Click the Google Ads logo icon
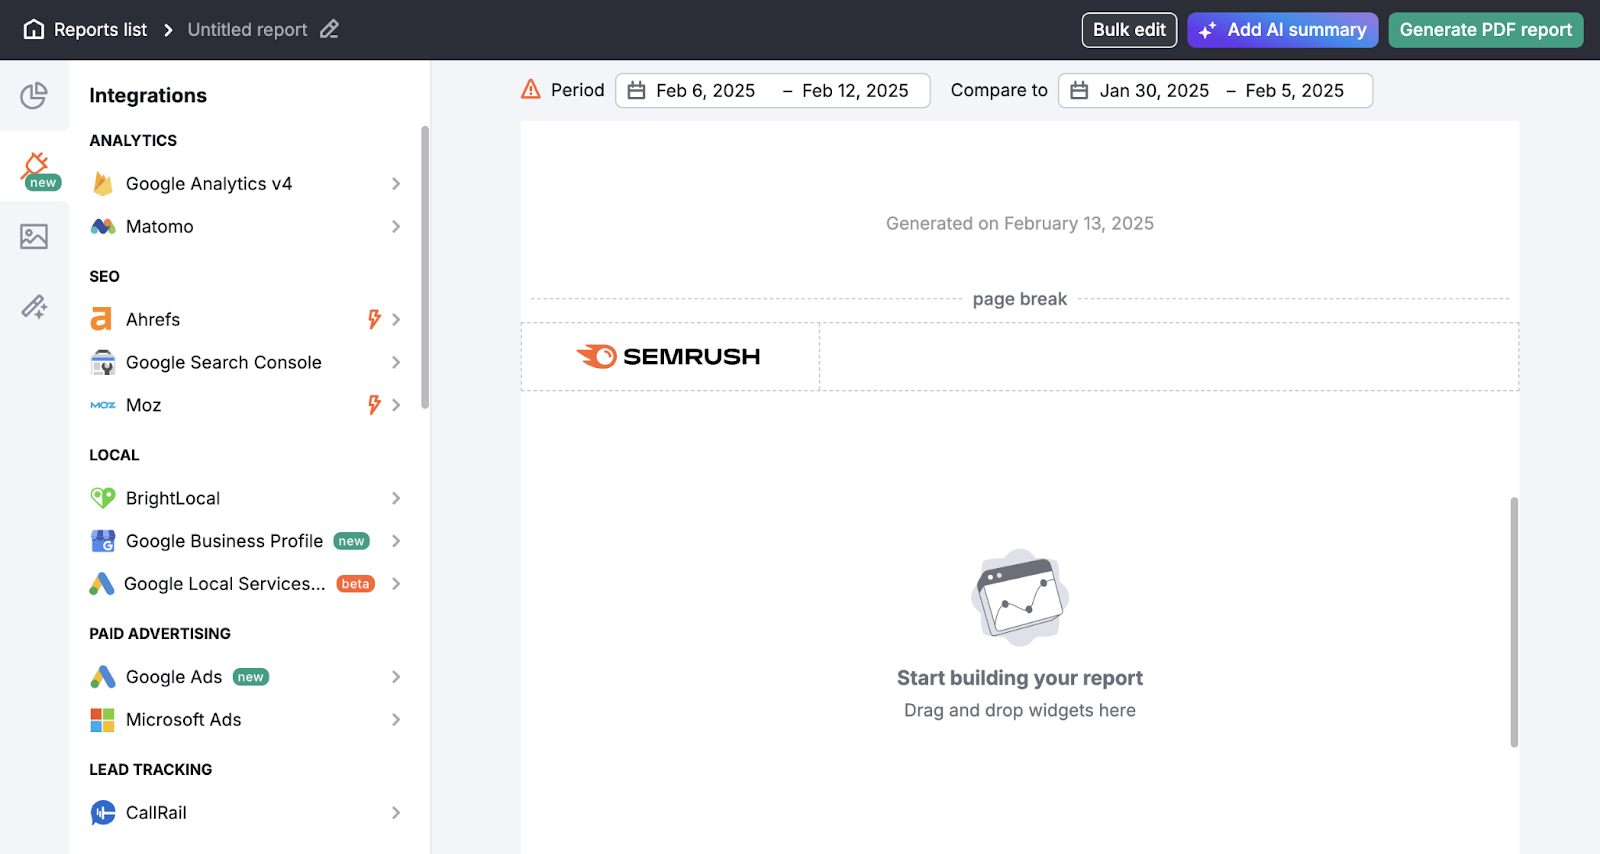The width and height of the screenshot is (1600, 854). [103, 677]
